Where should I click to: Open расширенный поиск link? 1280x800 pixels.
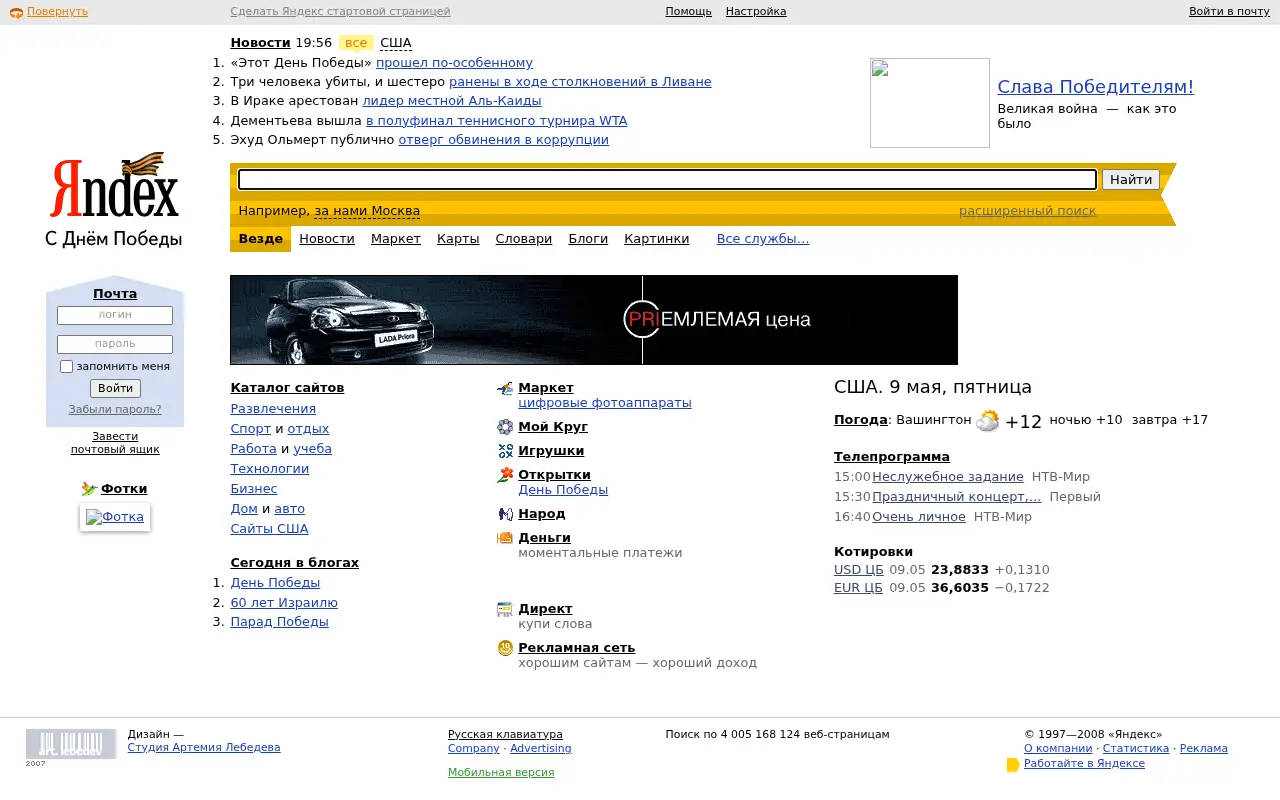click(1027, 211)
